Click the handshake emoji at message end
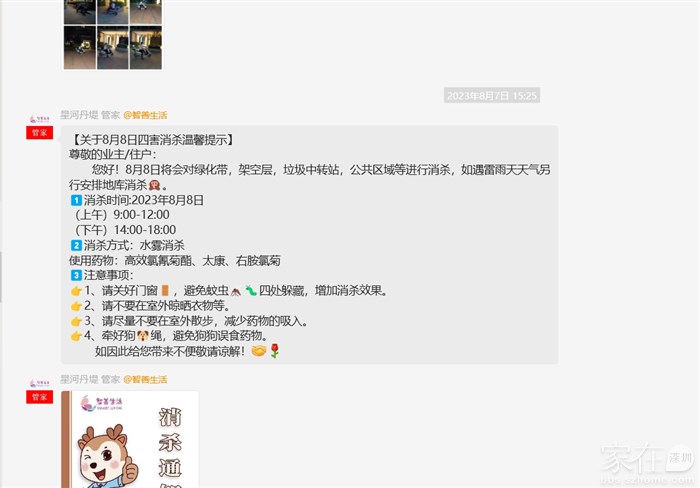Image resolution: width=700 pixels, height=488 pixels. click(259, 351)
